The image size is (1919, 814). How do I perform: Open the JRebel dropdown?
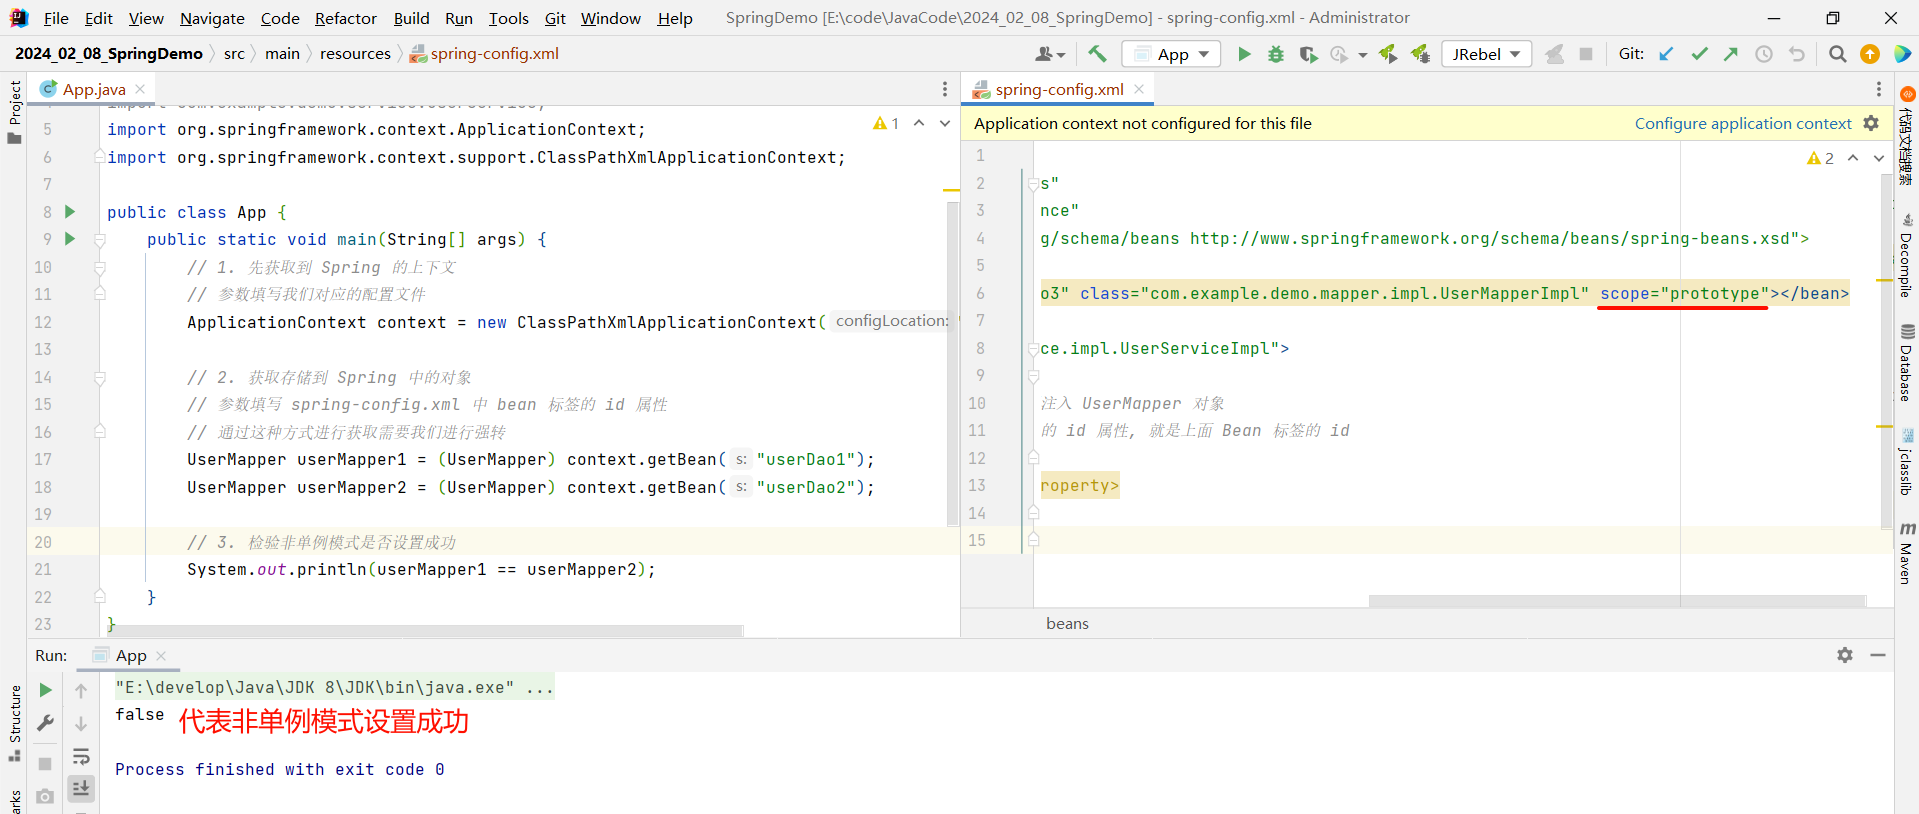1487,54
